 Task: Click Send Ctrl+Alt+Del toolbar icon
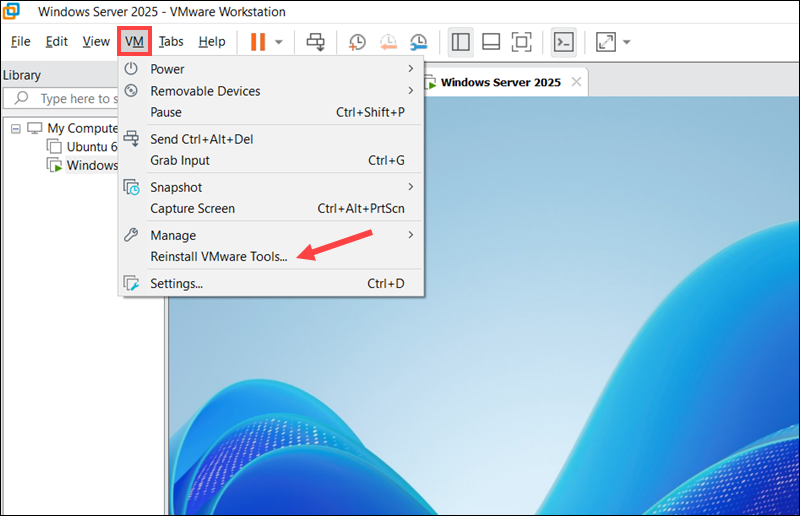click(316, 42)
